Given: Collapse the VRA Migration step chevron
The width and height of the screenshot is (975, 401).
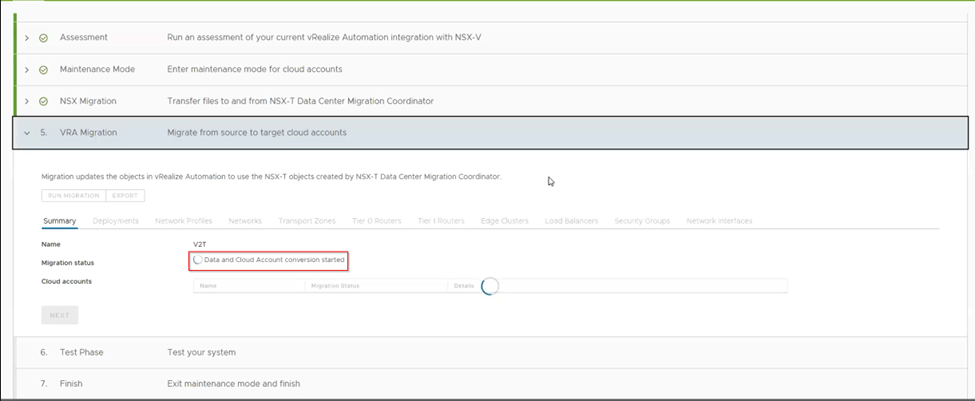Looking at the screenshot, I should (x=27, y=133).
